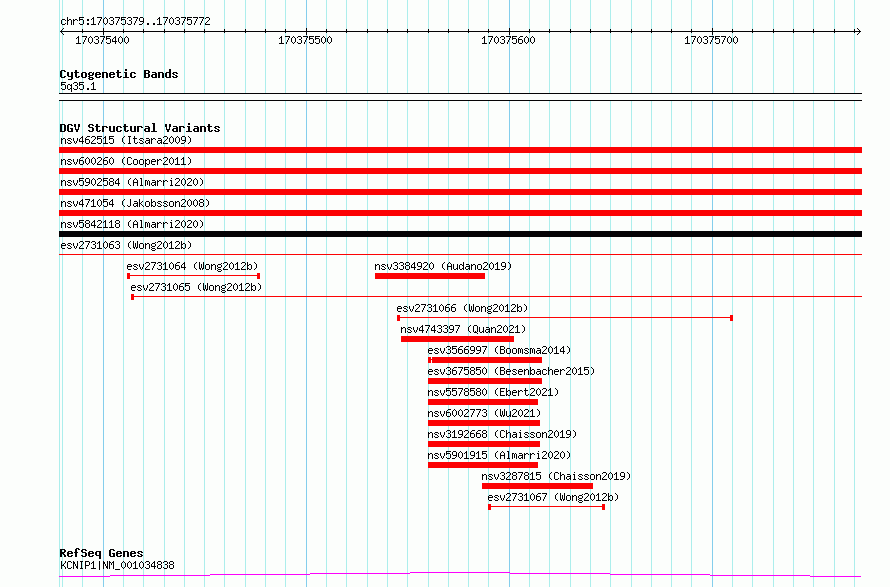890x587 pixels.
Task: Click ruler position 170375700
Action: (x=711, y=40)
